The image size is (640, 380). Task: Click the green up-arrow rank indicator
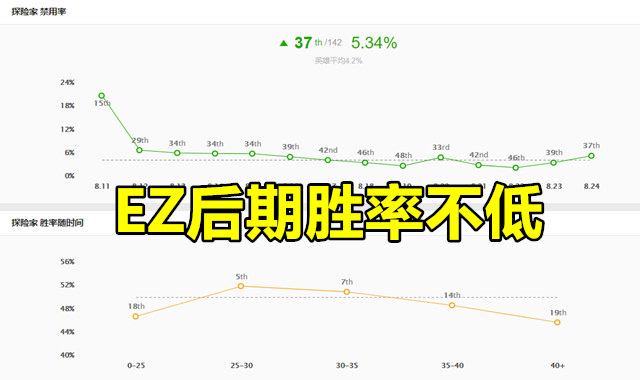tap(284, 43)
